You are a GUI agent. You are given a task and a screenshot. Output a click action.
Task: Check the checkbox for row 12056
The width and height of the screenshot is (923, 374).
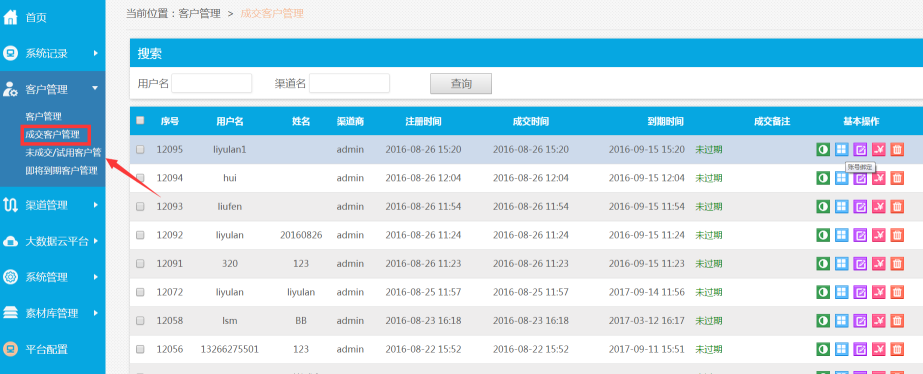140,349
